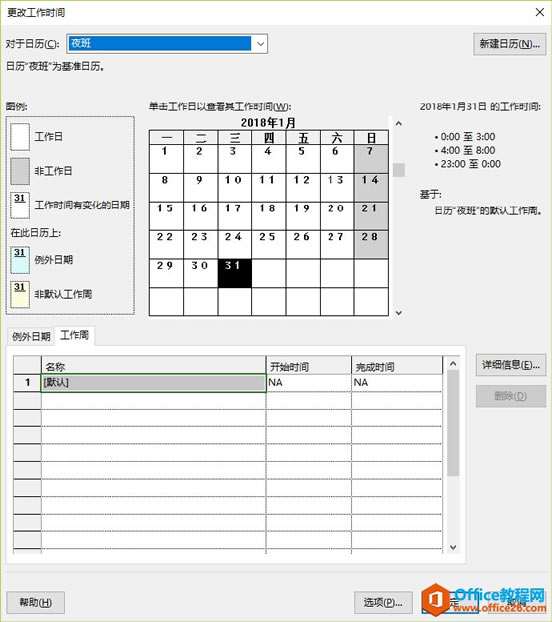Click the 帮助 button

point(36,603)
